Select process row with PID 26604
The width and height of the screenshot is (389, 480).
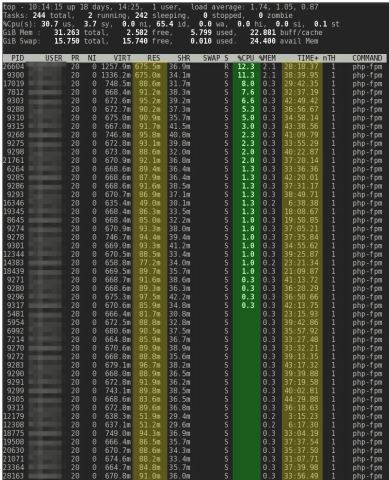(x=193, y=67)
